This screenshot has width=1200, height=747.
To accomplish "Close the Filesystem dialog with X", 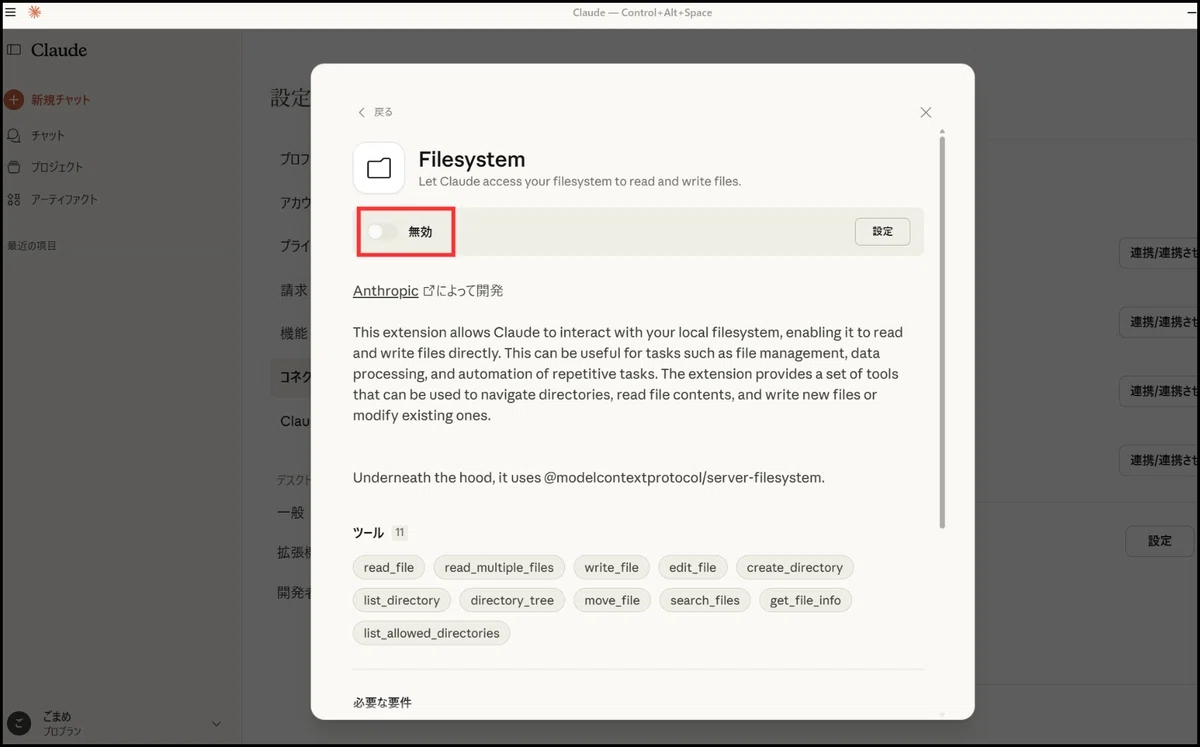I will click(x=926, y=112).
